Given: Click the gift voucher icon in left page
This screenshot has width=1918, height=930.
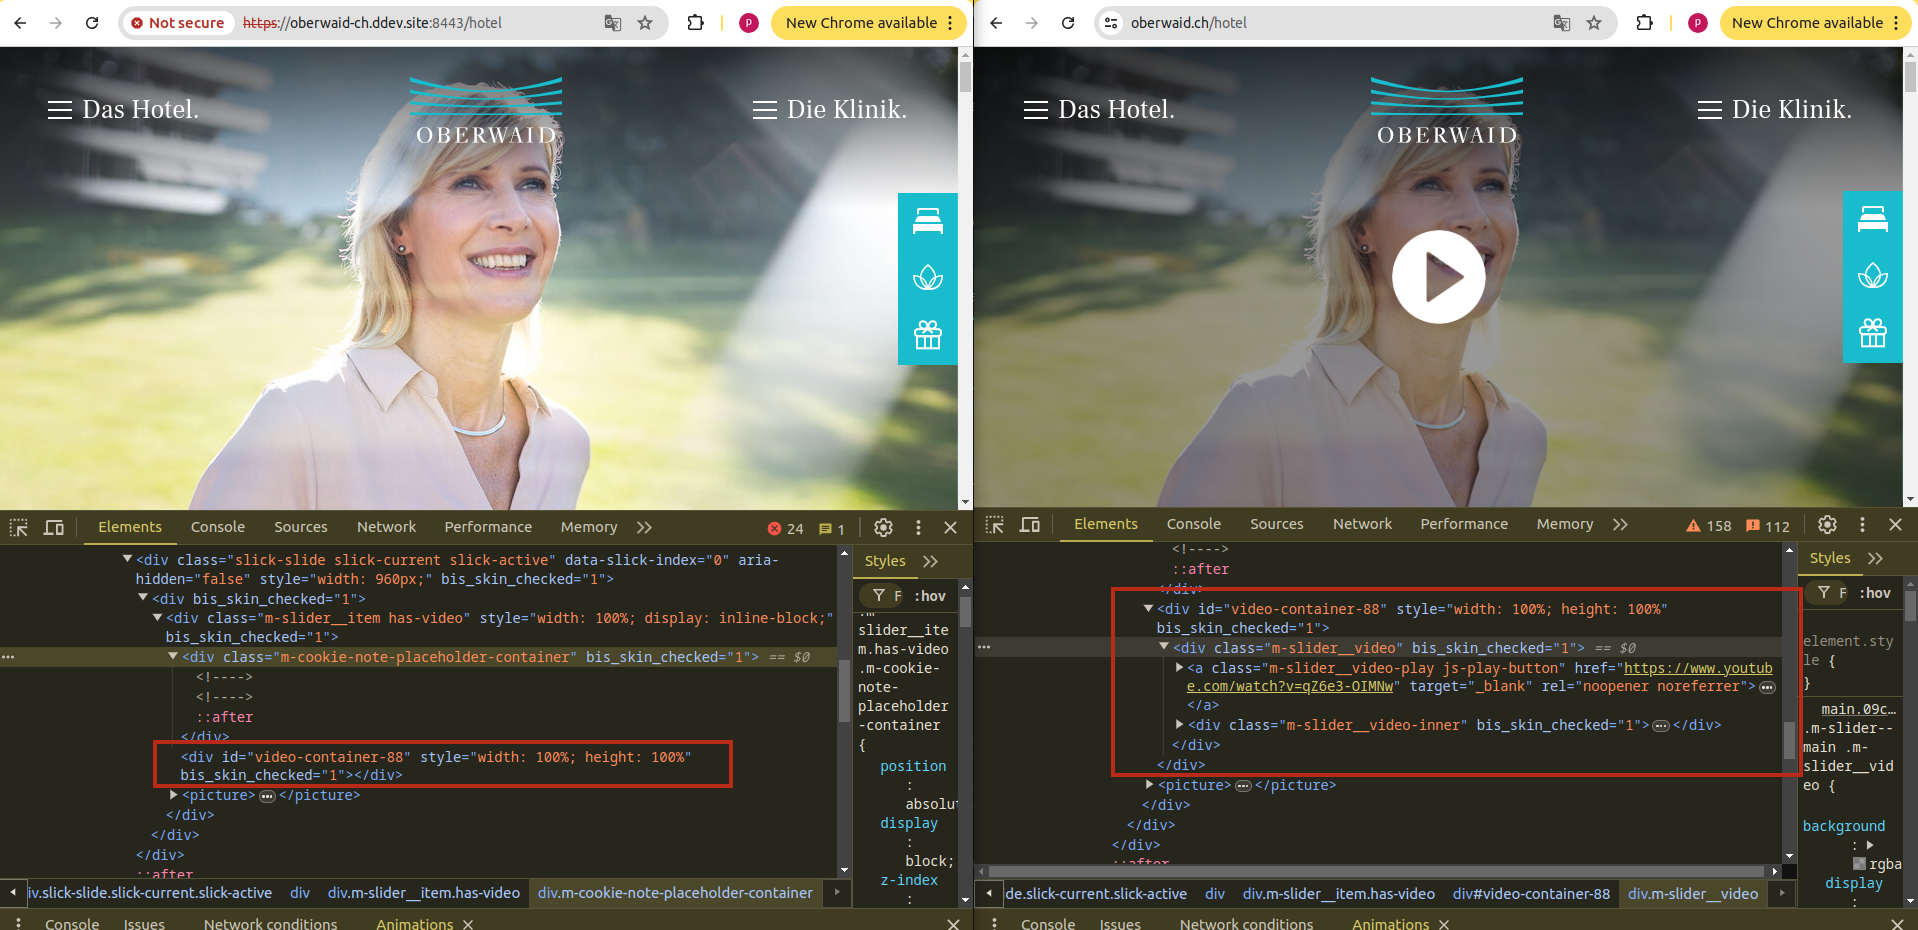Looking at the screenshot, I should (x=927, y=335).
